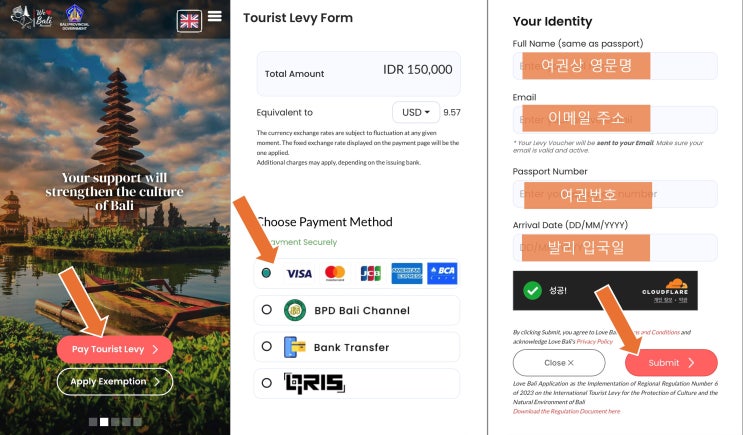The image size is (743, 435).
Task: Select BPD Bali Channel payment option
Action: tap(267, 309)
